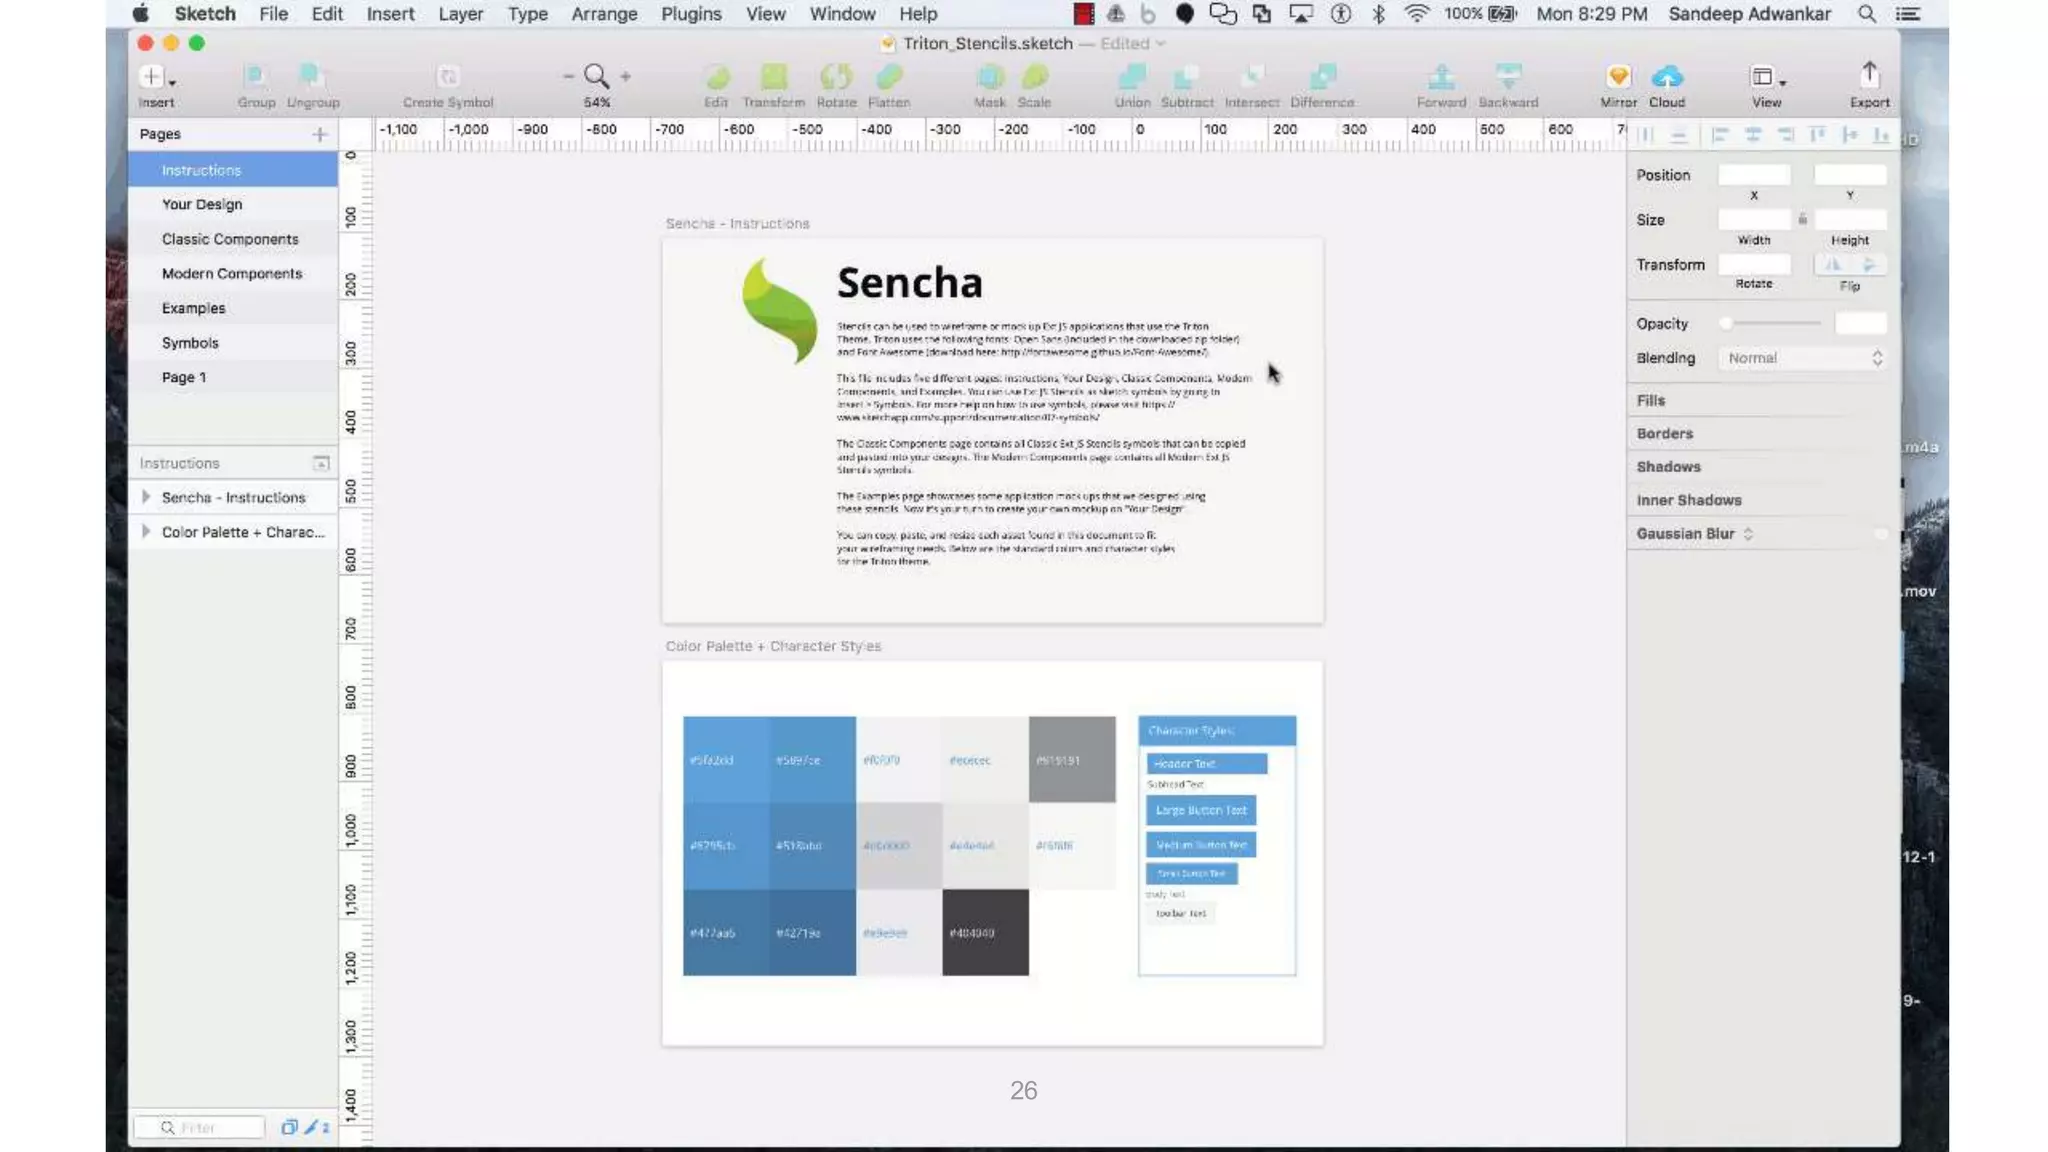The height and width of the screenshot is (1152, 2048).
Task: Open the Apple menu
Action: coord(141,14)
